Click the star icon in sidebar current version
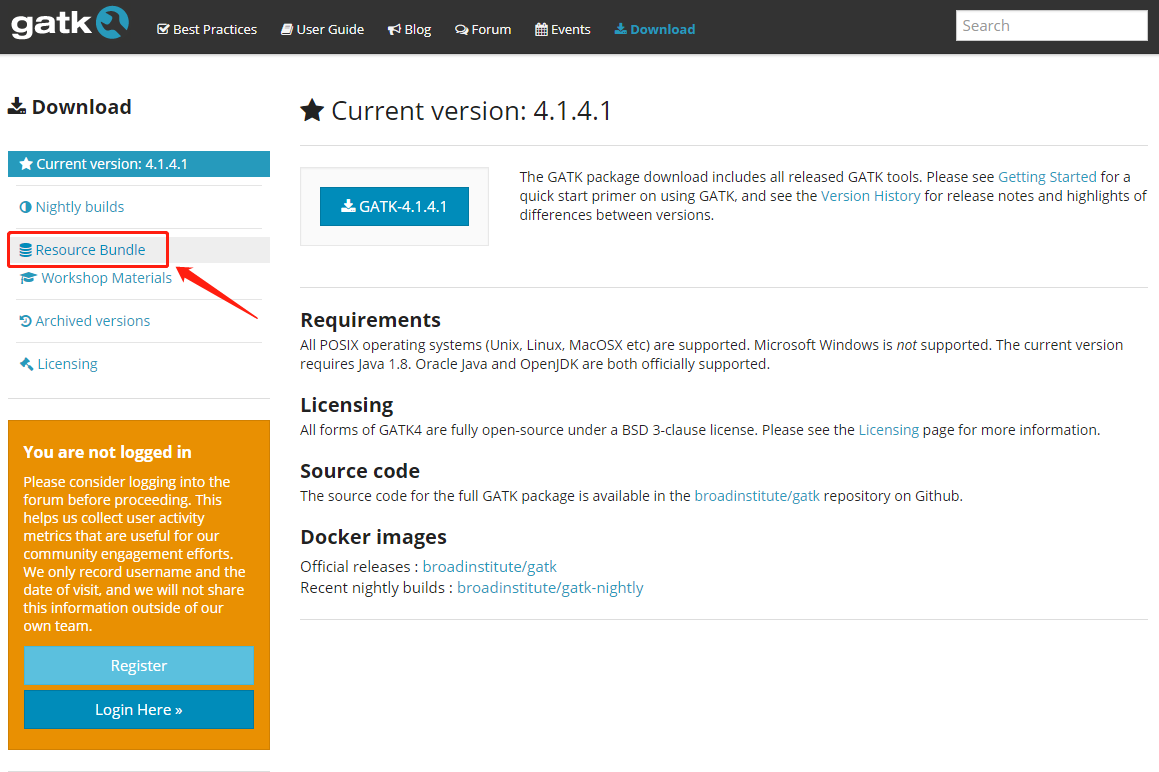 (x=26, y=163)
